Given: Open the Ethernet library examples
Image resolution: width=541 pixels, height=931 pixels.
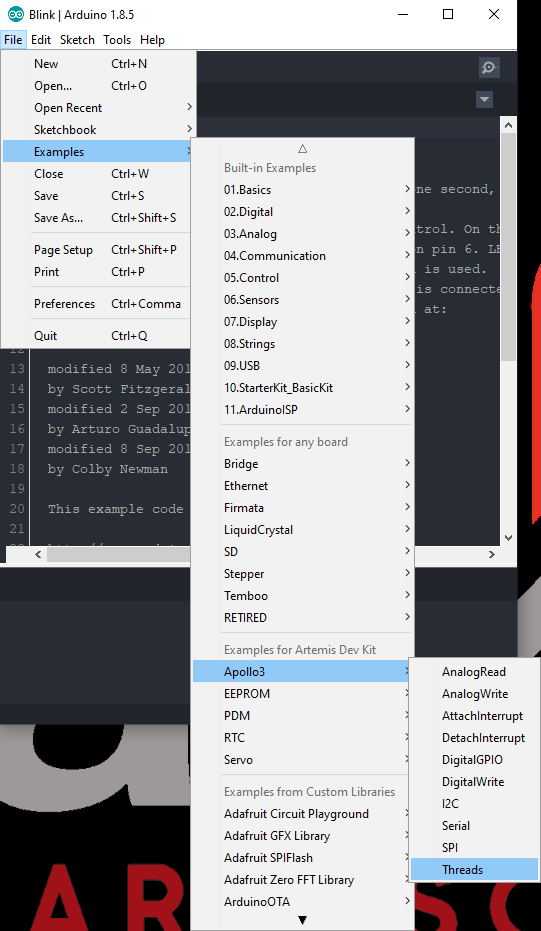Looking at the screenshot, I should coord(302,486).
